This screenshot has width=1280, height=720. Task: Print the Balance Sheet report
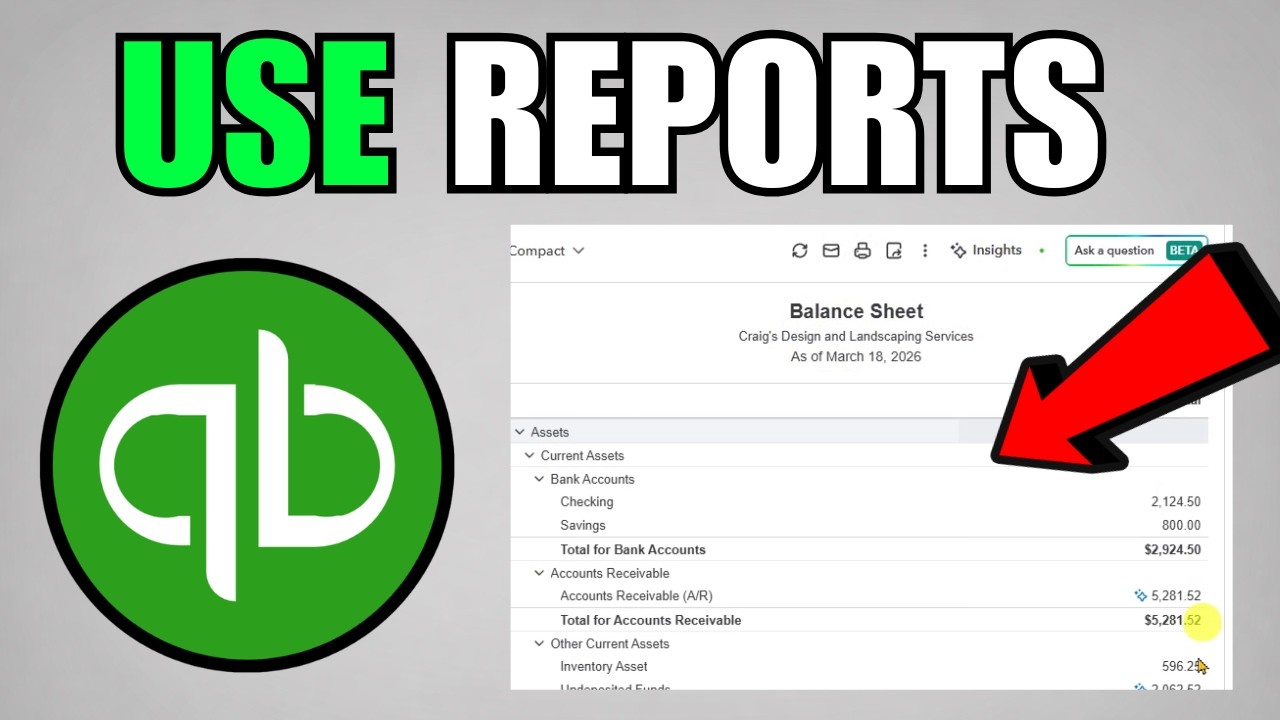tap(862, 251)
